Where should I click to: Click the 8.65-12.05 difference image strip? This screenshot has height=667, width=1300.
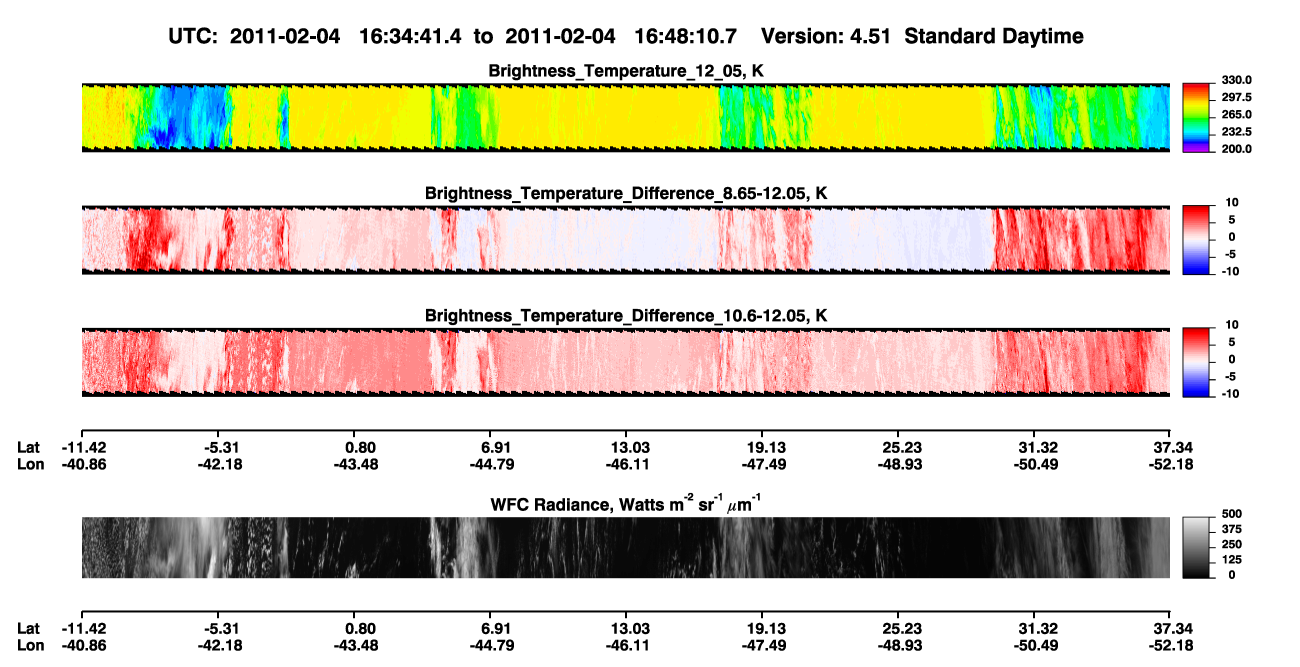point(625,239)
